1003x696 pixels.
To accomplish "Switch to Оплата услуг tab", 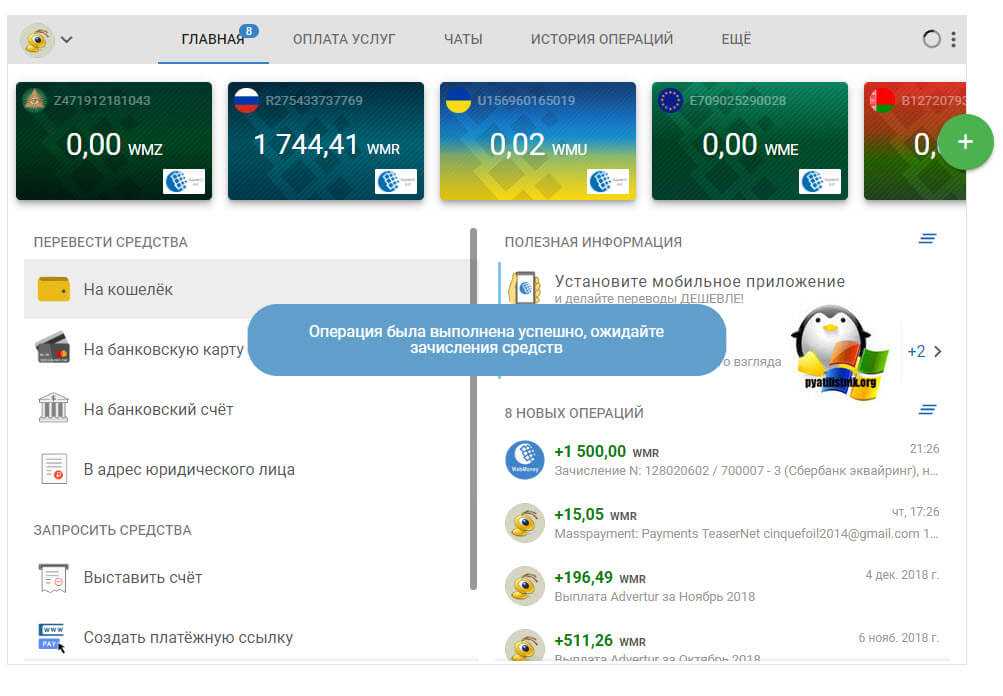I will tap(344, 40).
